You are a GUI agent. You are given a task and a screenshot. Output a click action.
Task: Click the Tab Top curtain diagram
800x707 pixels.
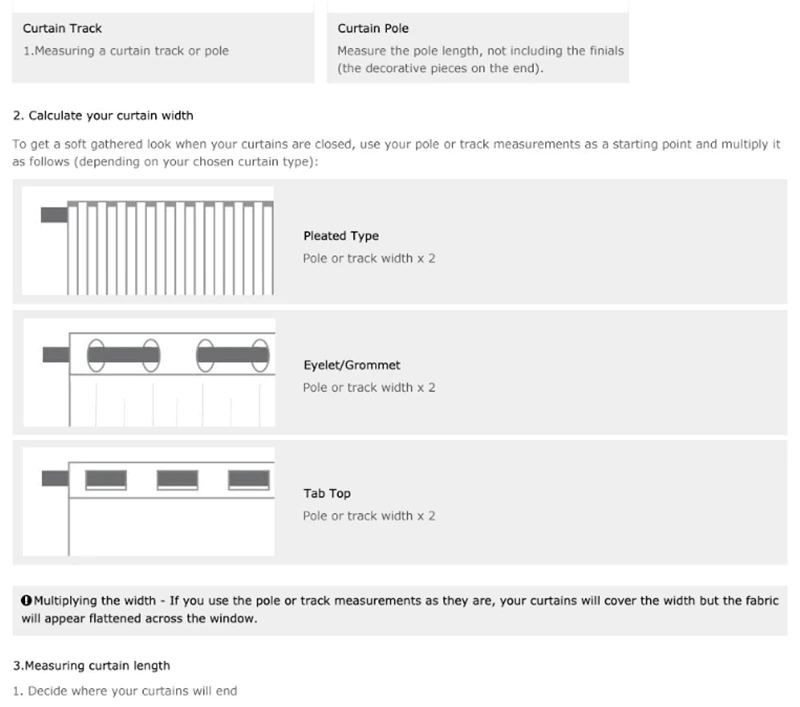pyautogui.click(x=156, y=499)
